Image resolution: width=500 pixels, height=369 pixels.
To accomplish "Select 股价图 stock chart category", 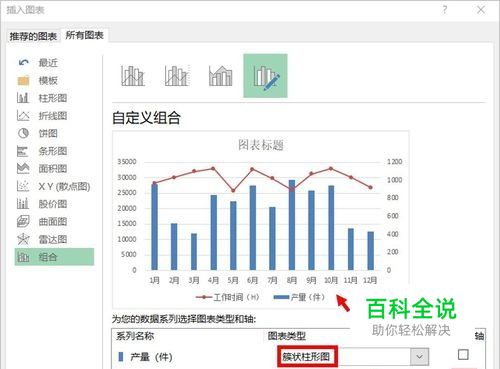I will tap(53, 204).
